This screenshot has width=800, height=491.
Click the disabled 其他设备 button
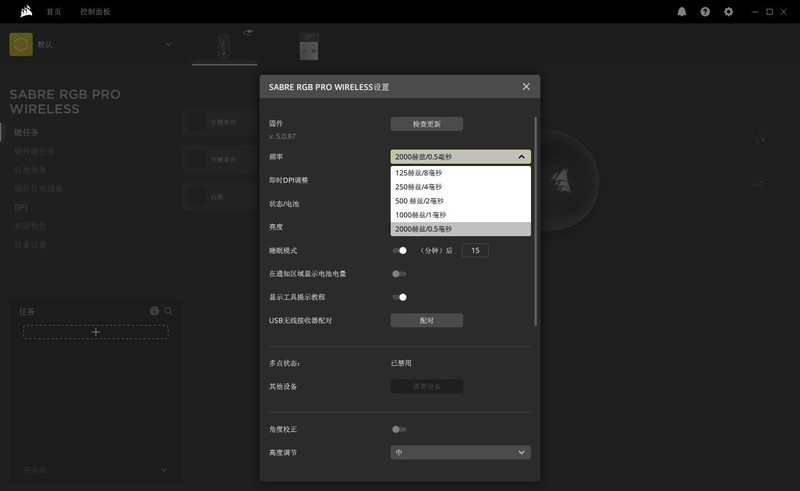[427, 386]
